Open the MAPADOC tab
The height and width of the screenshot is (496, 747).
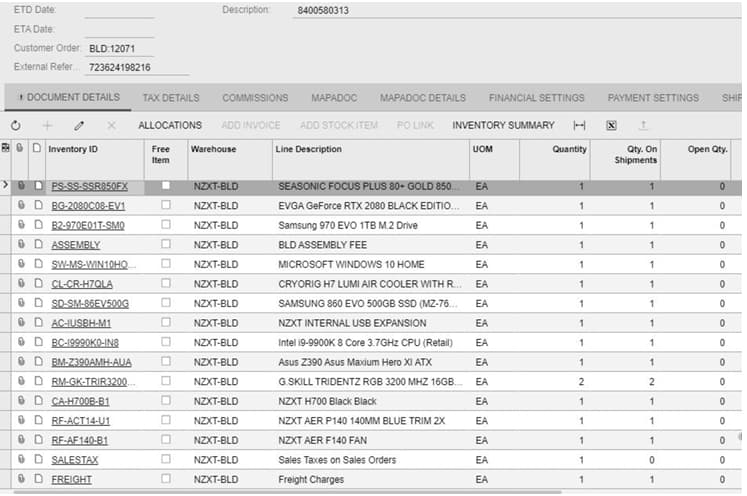[334, 98]
